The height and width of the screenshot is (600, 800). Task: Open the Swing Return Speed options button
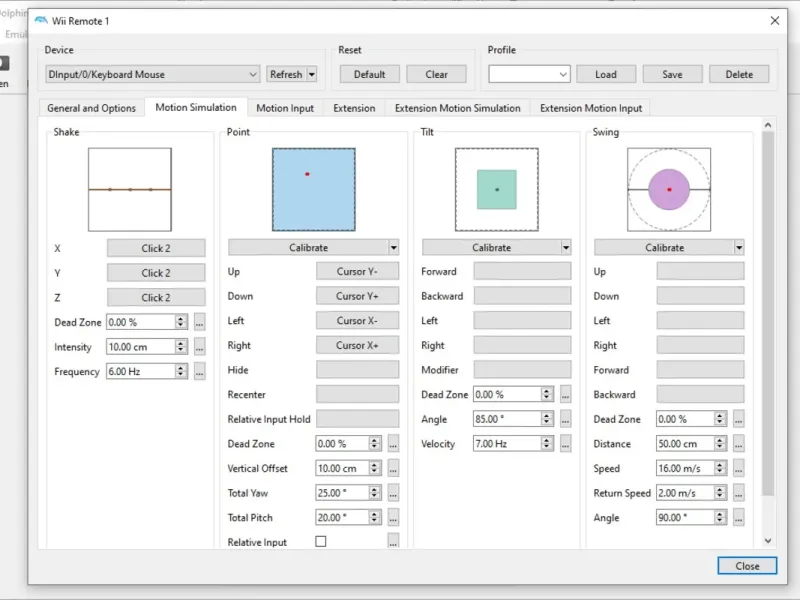pos(738,493)
